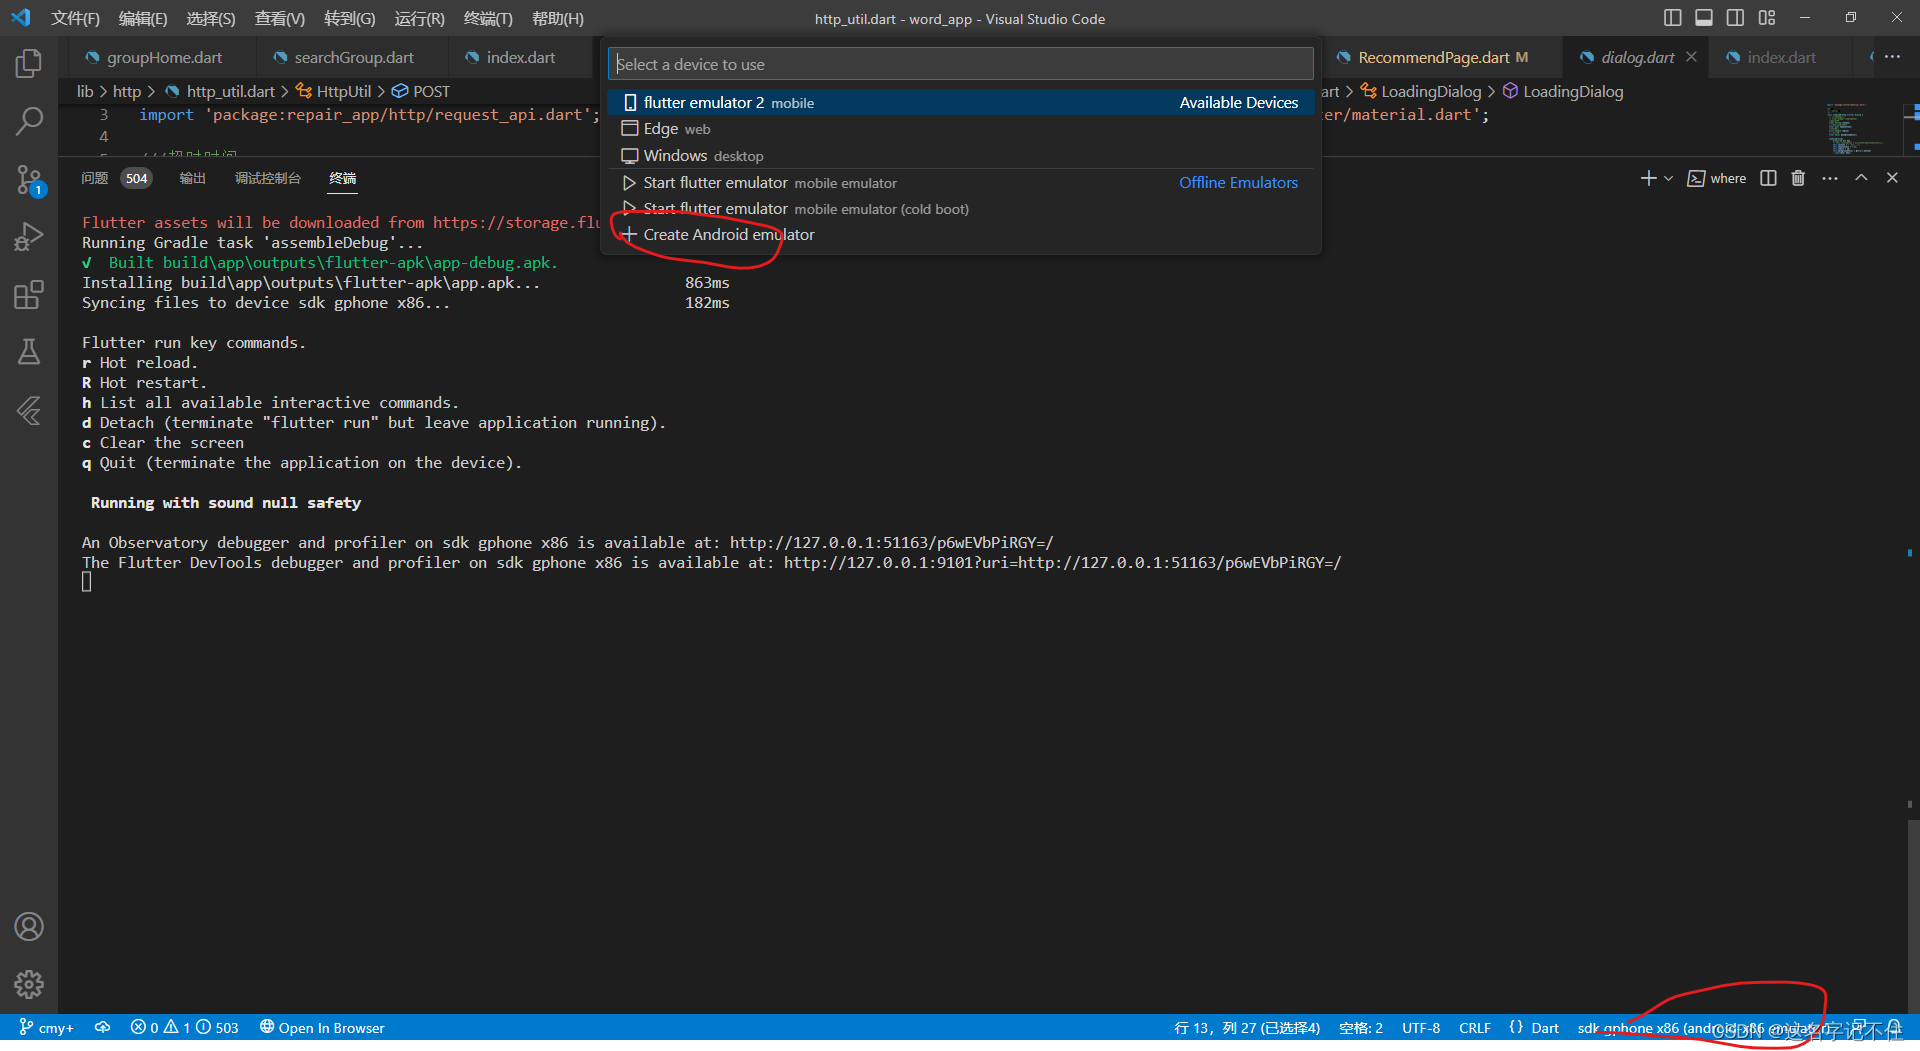Open the Extensions view
This screenshot has height=1051, width=1920.
[29, 294]
